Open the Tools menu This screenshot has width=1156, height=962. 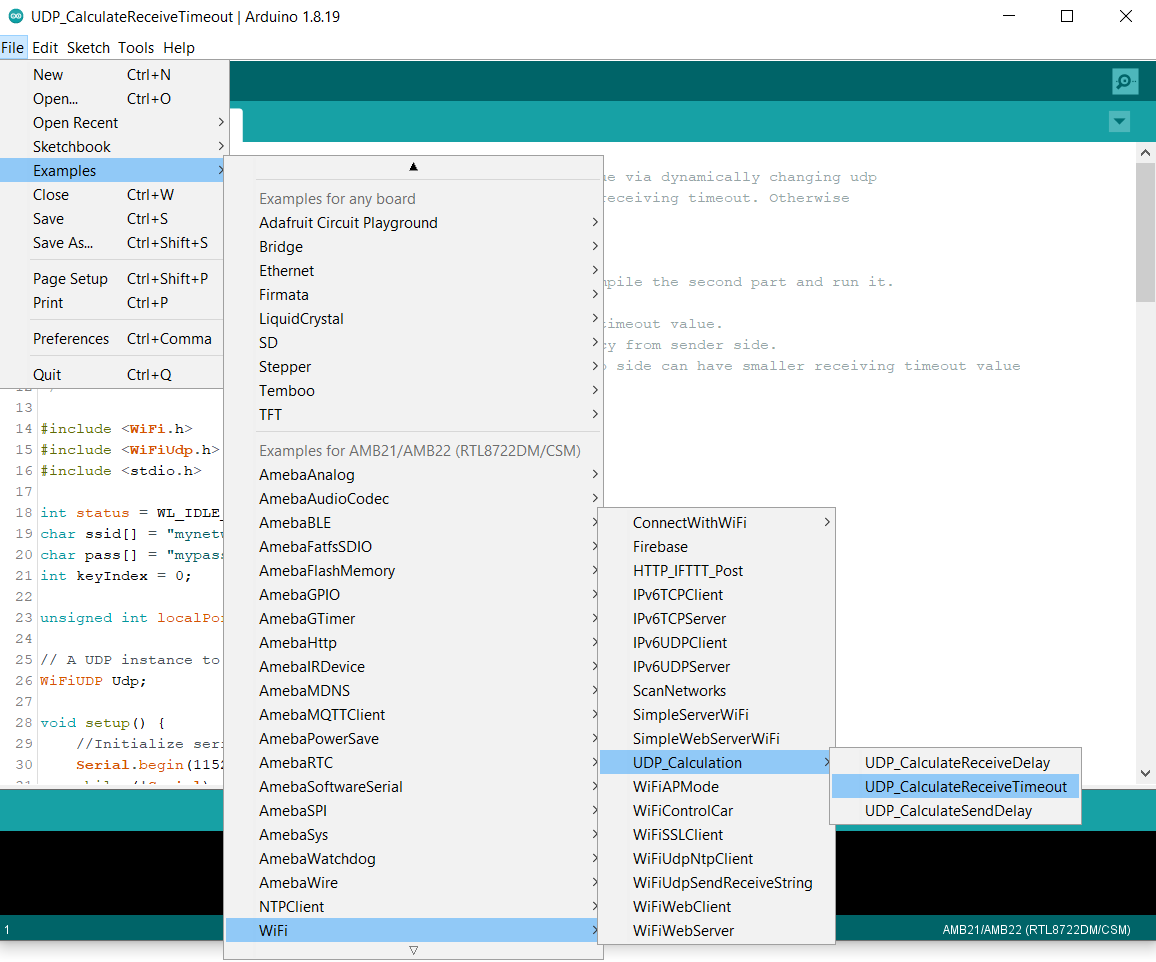click(x=136, y=48)
